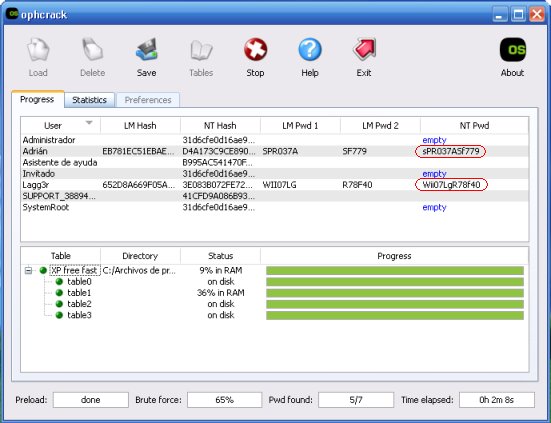The image size is (551, 423).
Task: Sort by the User column header arrow
Action: [89, 123]
